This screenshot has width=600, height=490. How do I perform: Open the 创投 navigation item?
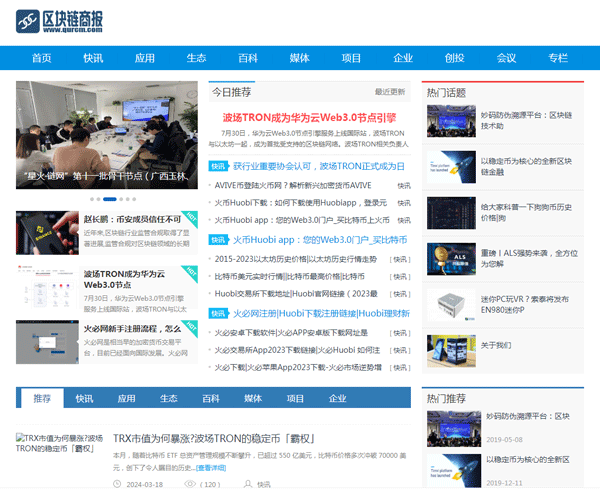pos(455,58)
